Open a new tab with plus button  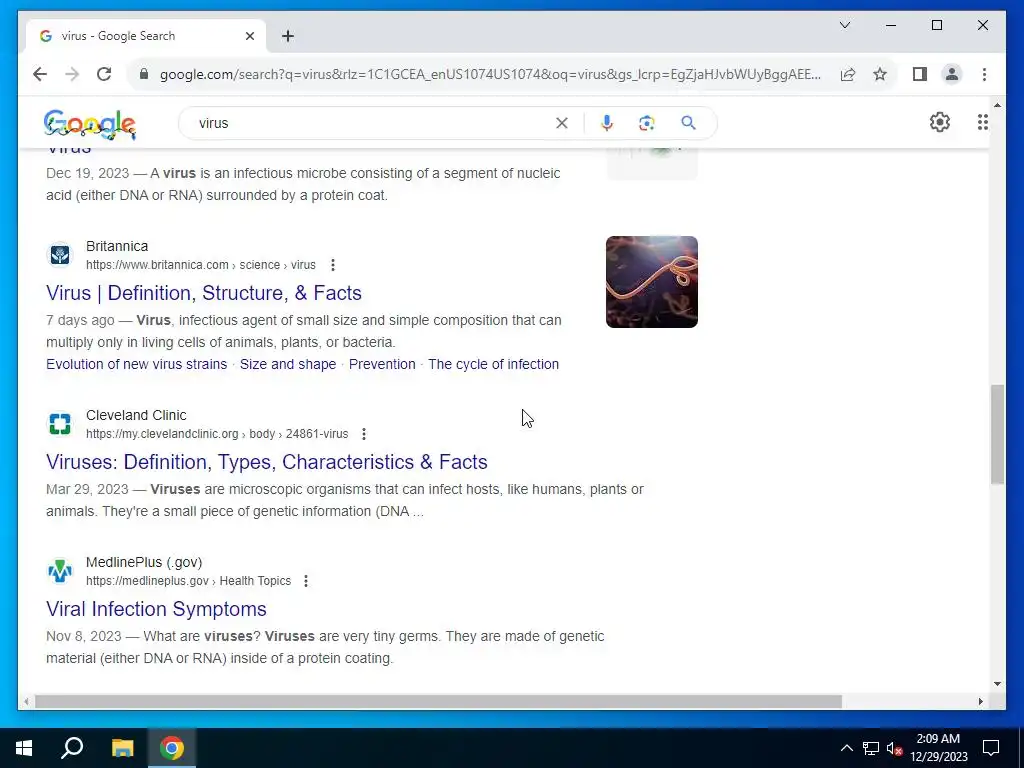(x=288, y=36)
